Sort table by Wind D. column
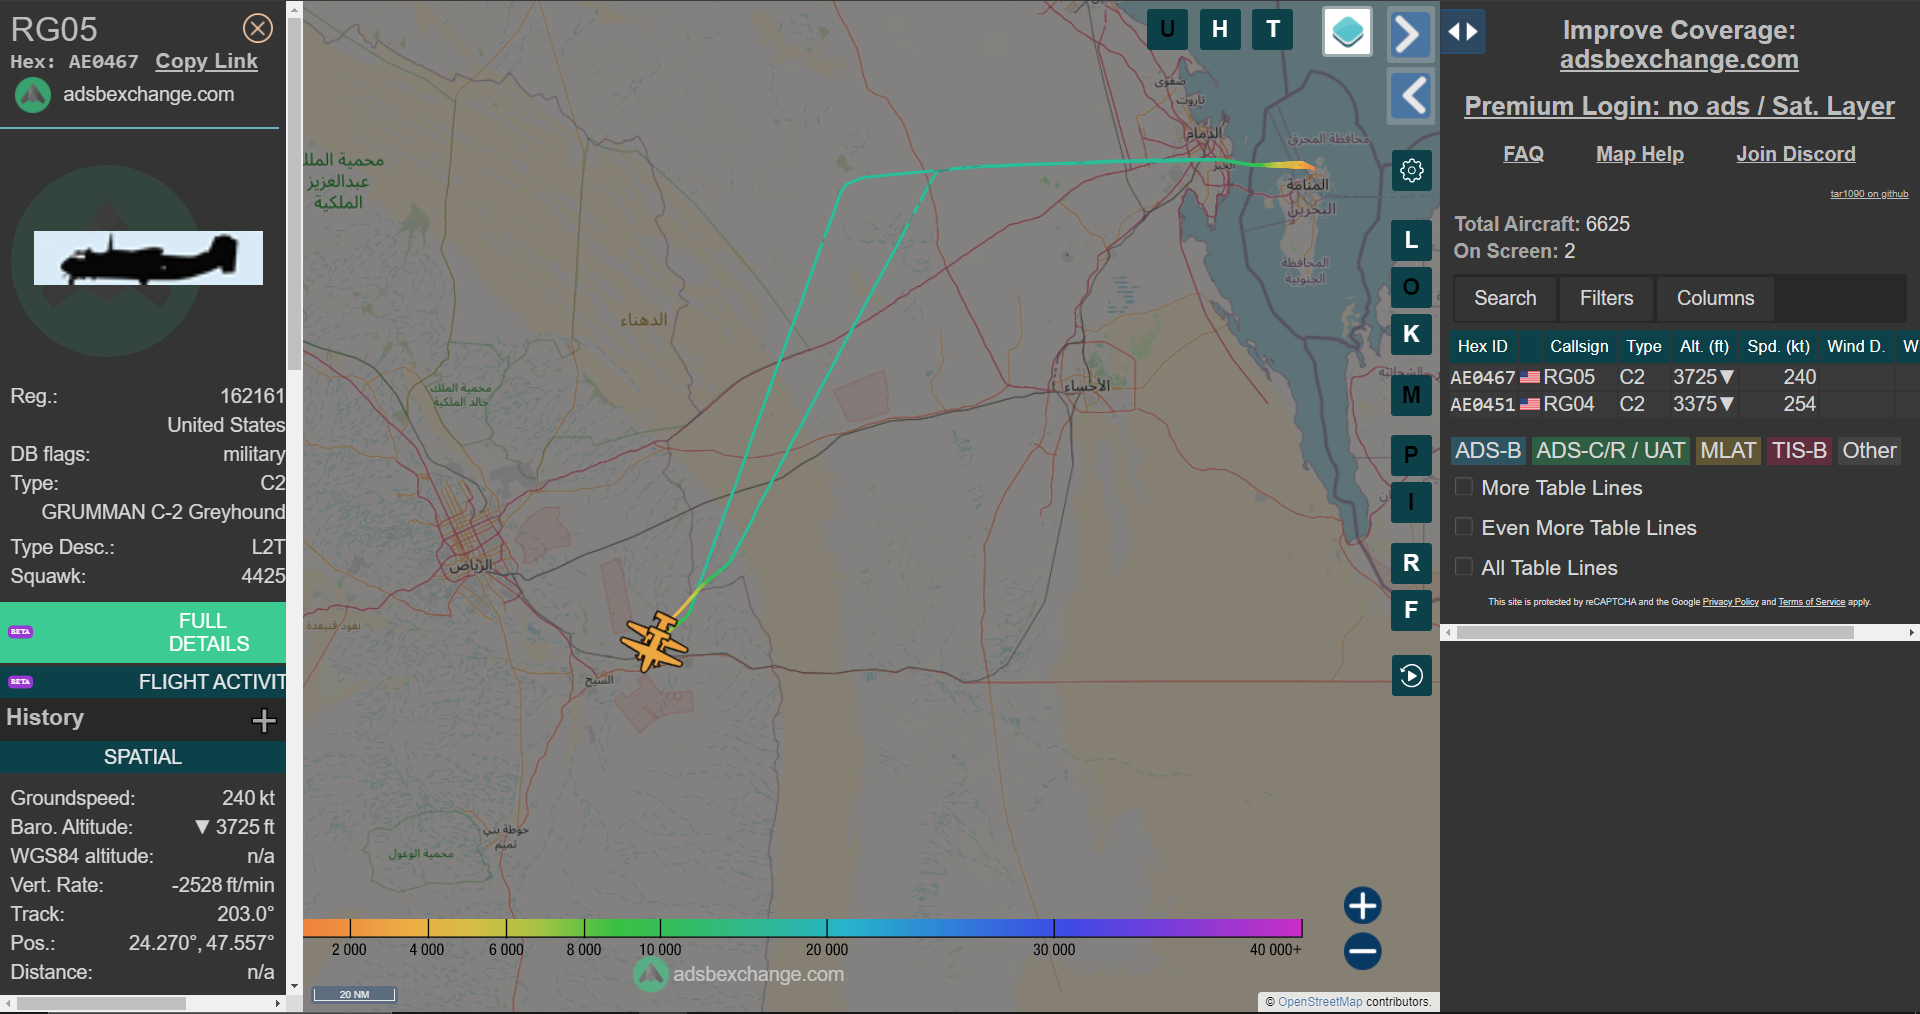Image resolution: width=1920 pixels, height=1014 pixels. [x=1855, y=346]
